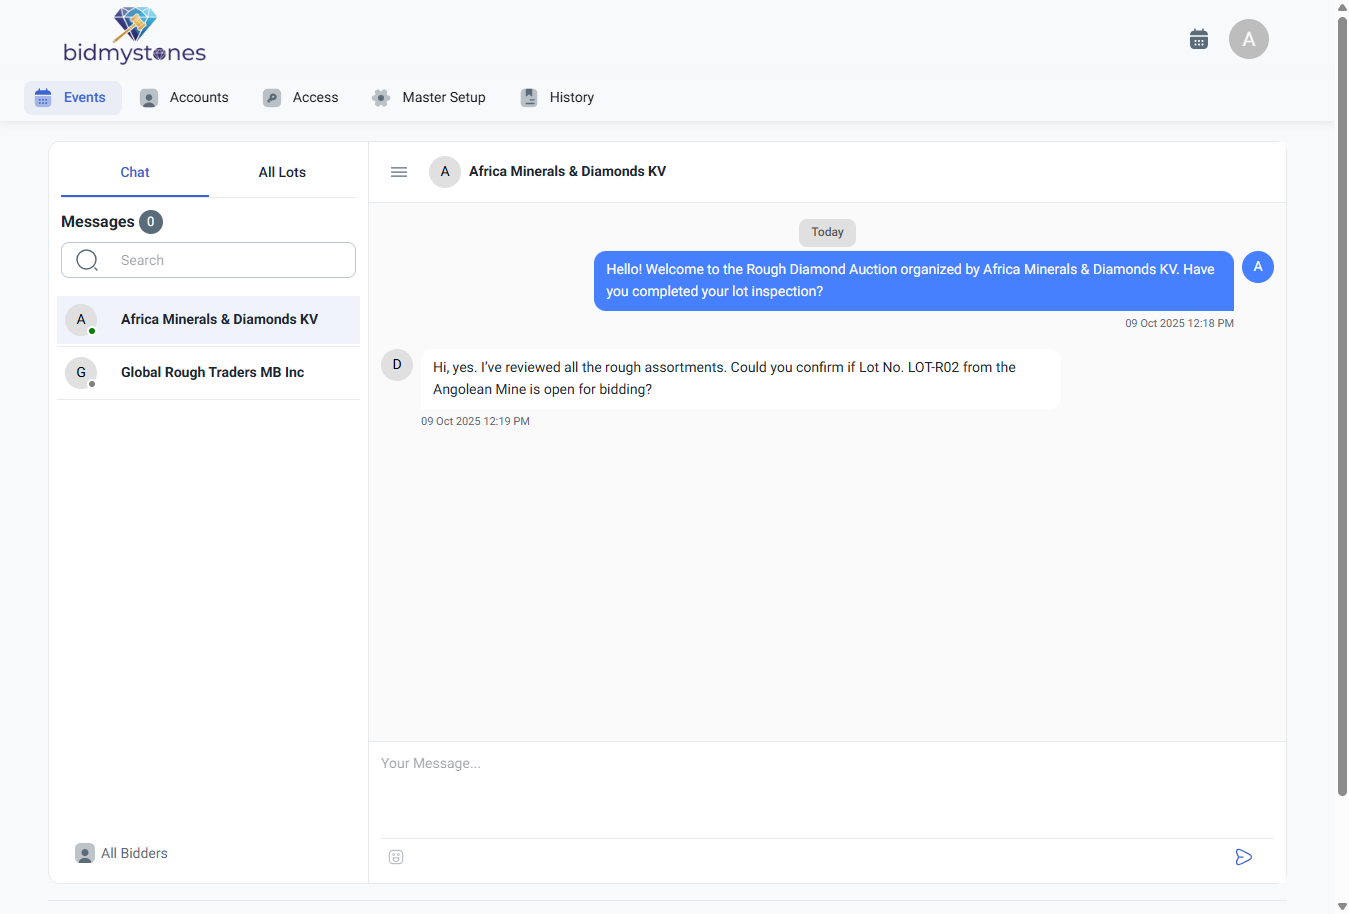The image size is (1349, 914).
Task: Open the calendar icon in the top header
Action: pyautogui.click(x=1198, y=38)
